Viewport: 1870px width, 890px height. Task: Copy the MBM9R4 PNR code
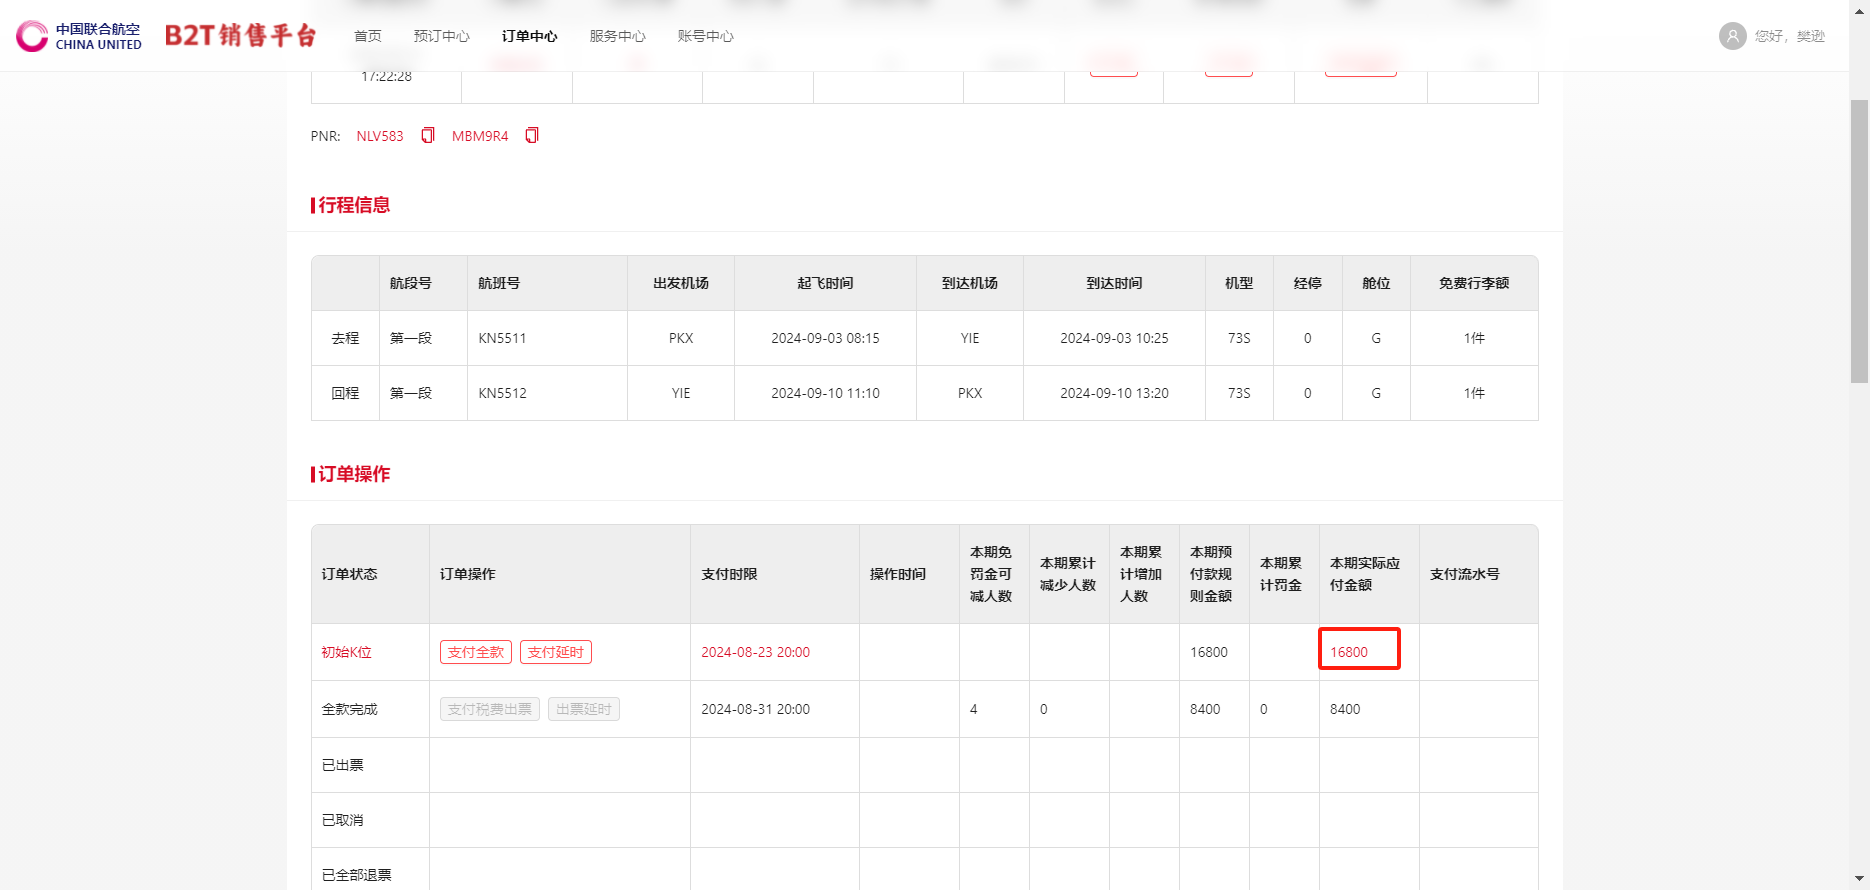click(532, 136)
